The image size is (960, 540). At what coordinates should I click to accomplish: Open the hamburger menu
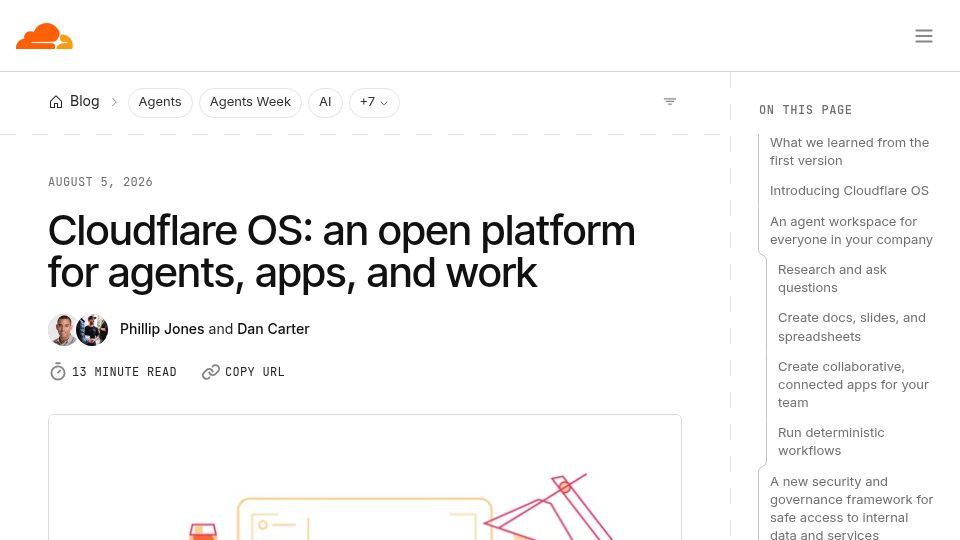tap(924, 36)
